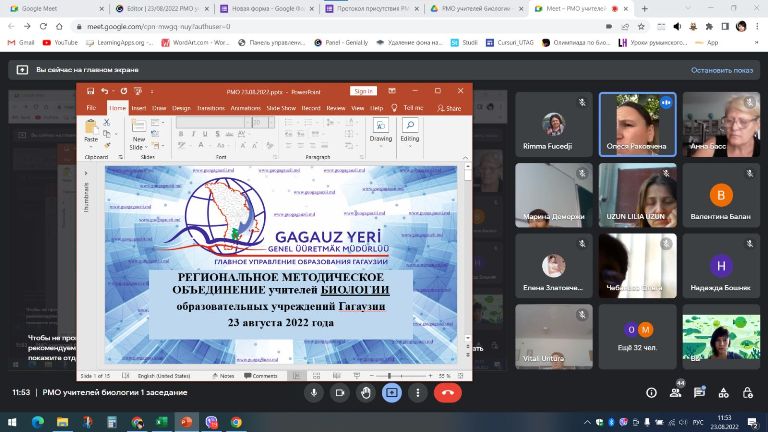Open the 'Ещё 32 чел.' participants tile

click(x=637, y=336)
